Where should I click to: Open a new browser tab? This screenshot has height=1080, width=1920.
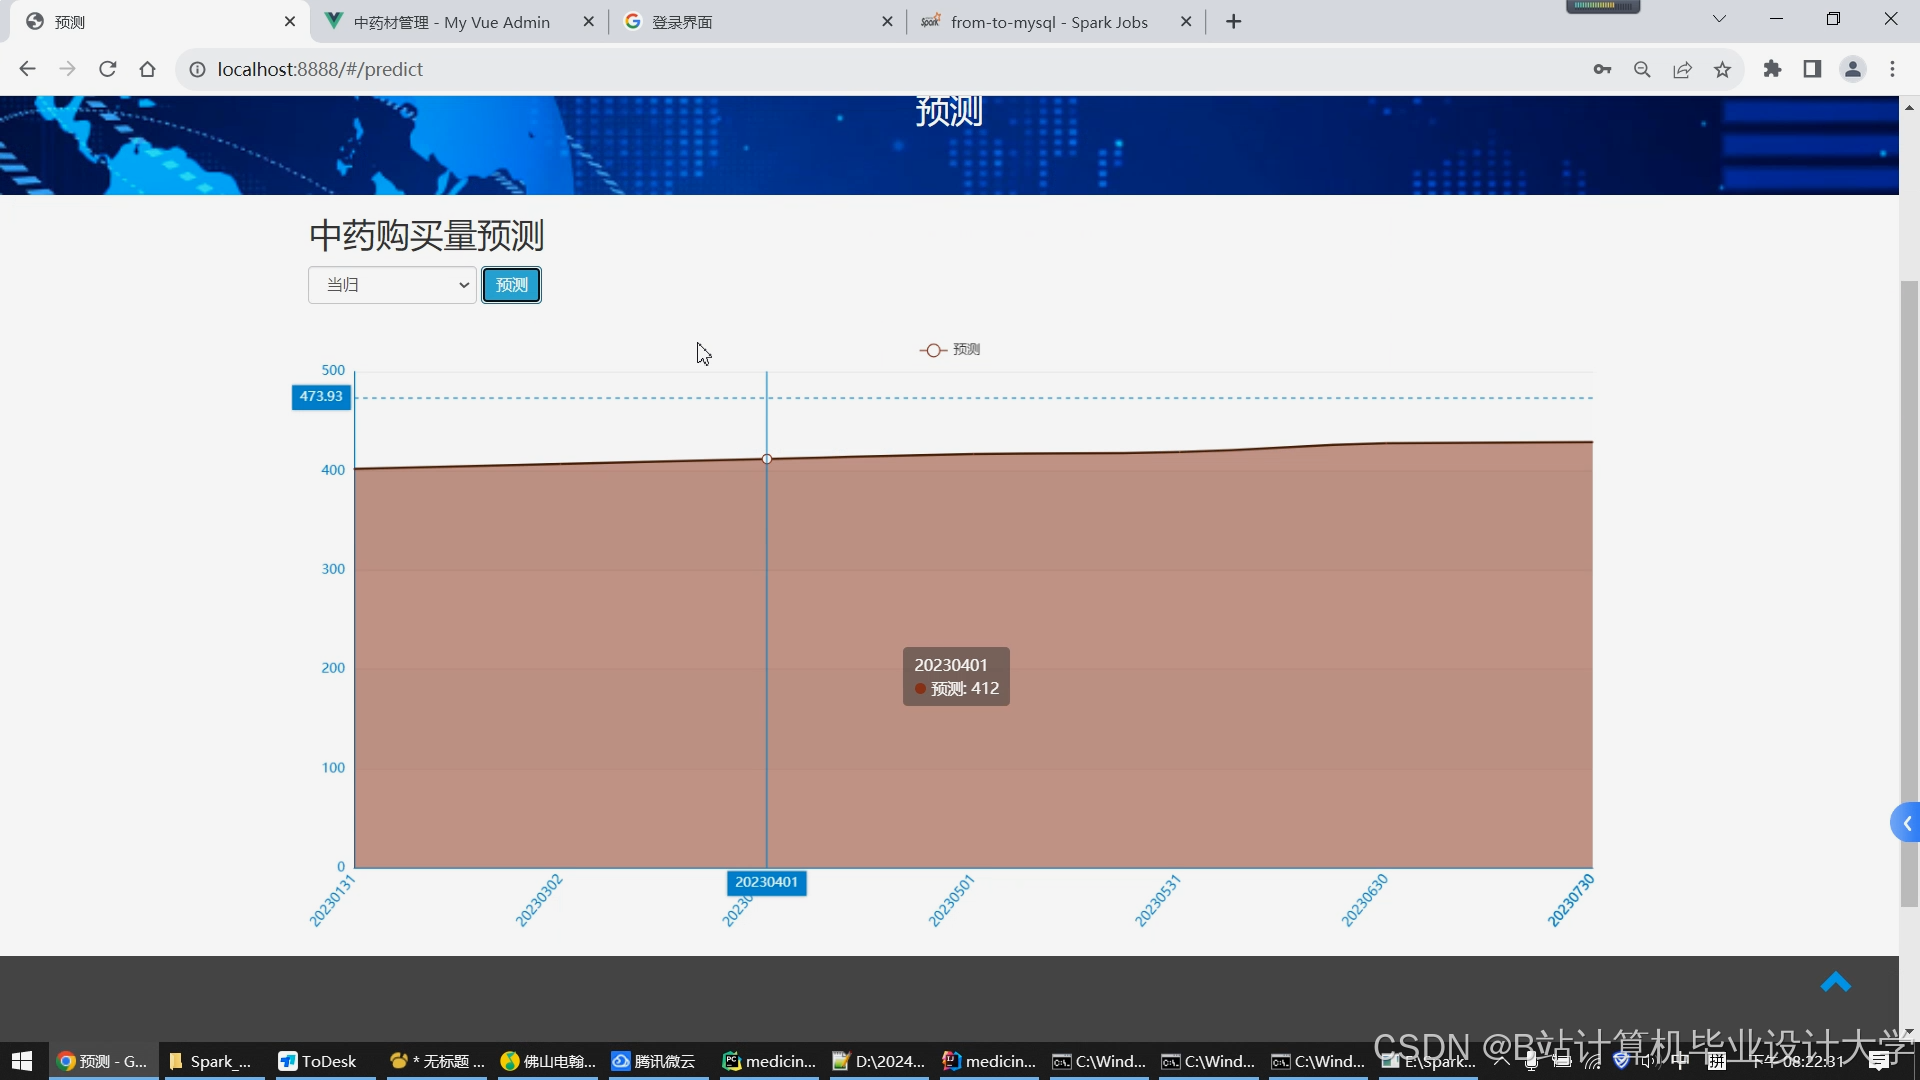coord(1233,22)
